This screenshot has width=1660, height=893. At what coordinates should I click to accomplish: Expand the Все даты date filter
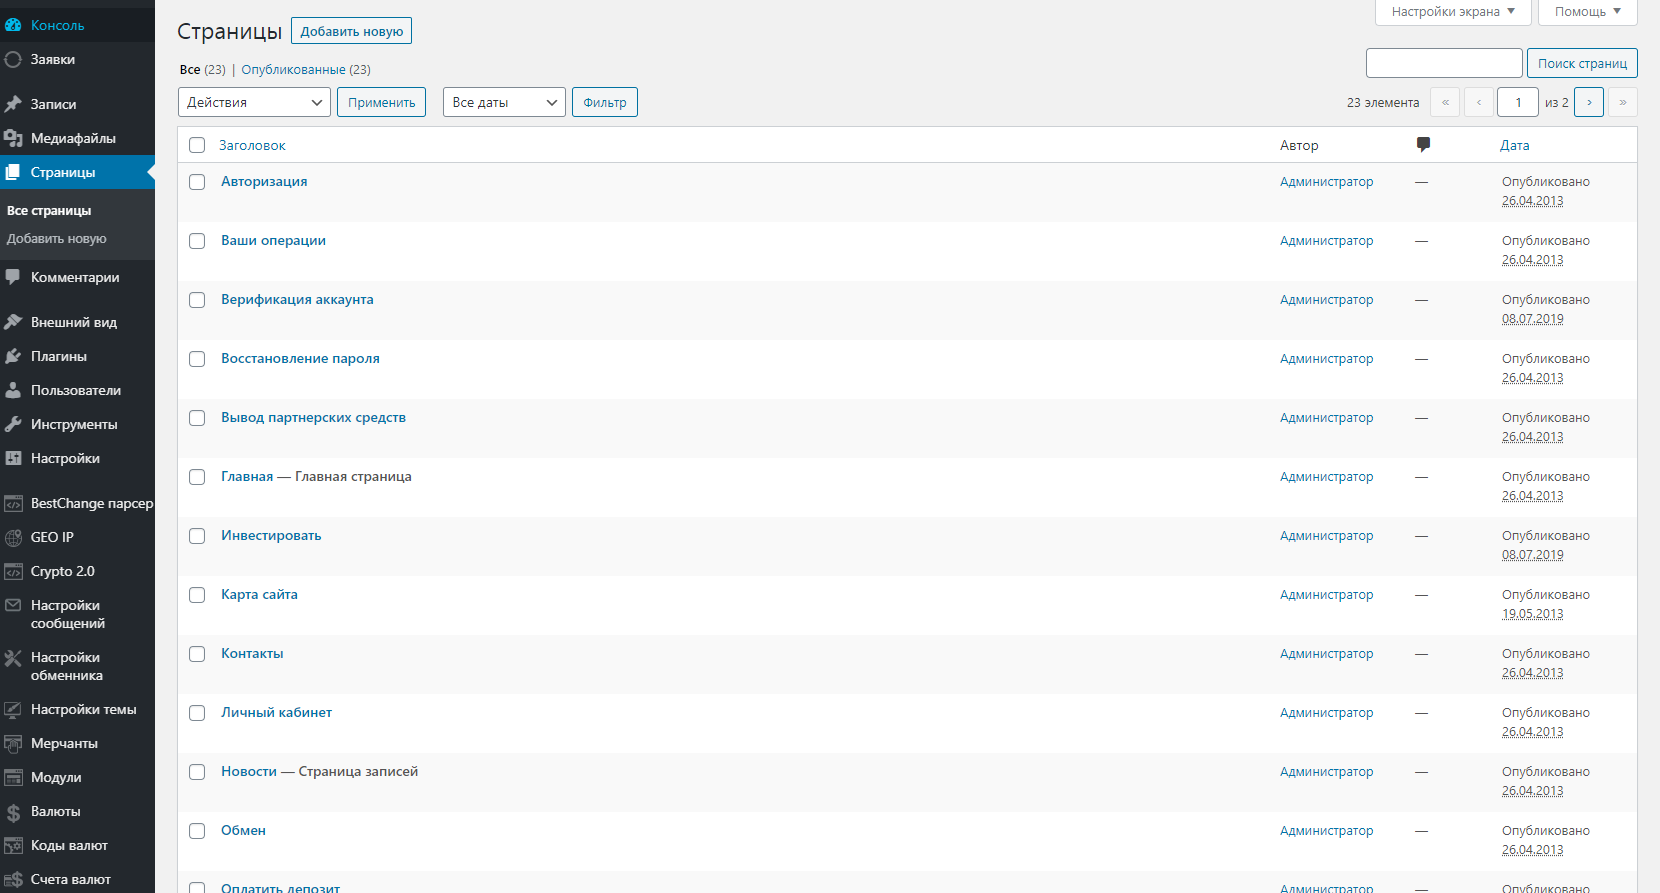point(504,102)
